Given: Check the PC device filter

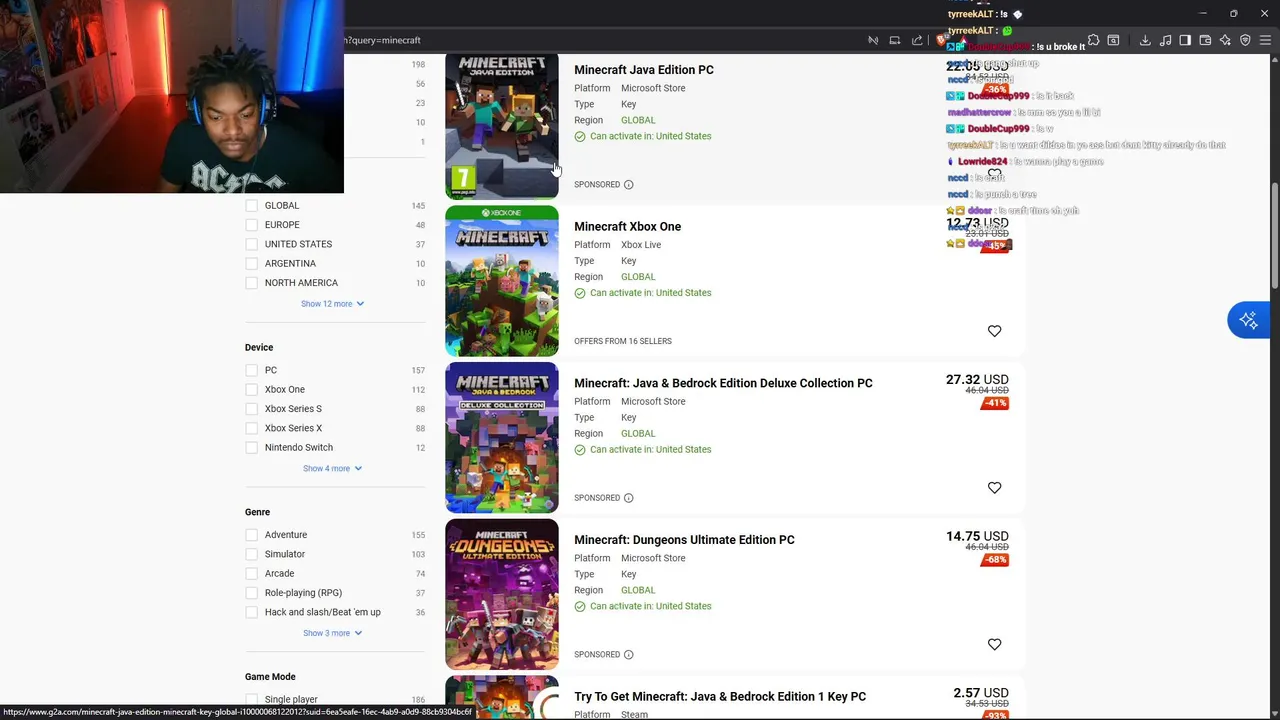Looking at the screenshot, I should [x=252, y=370].
